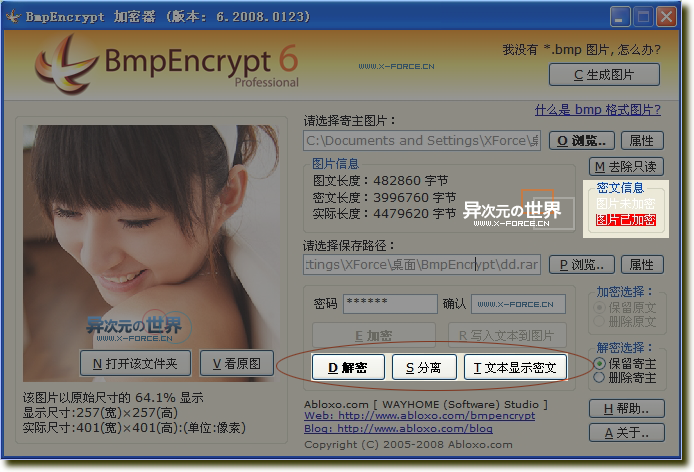The image size is (694, 472).
Task: Click the disabled E 加密 button
Action: [374, 335]
